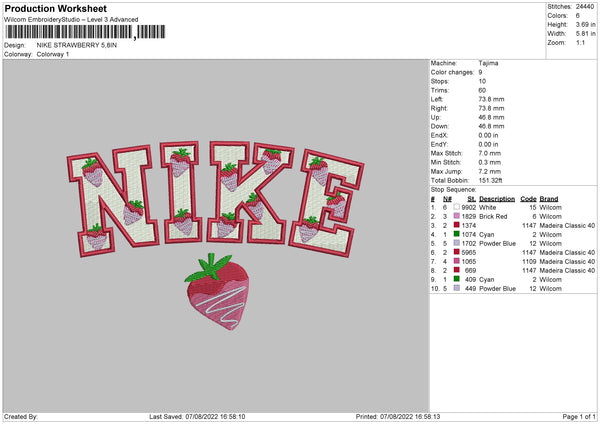The image size is (600, 424).
Task: Select the Total Bobbin value 151.32ft
Action: click(491, 180)
